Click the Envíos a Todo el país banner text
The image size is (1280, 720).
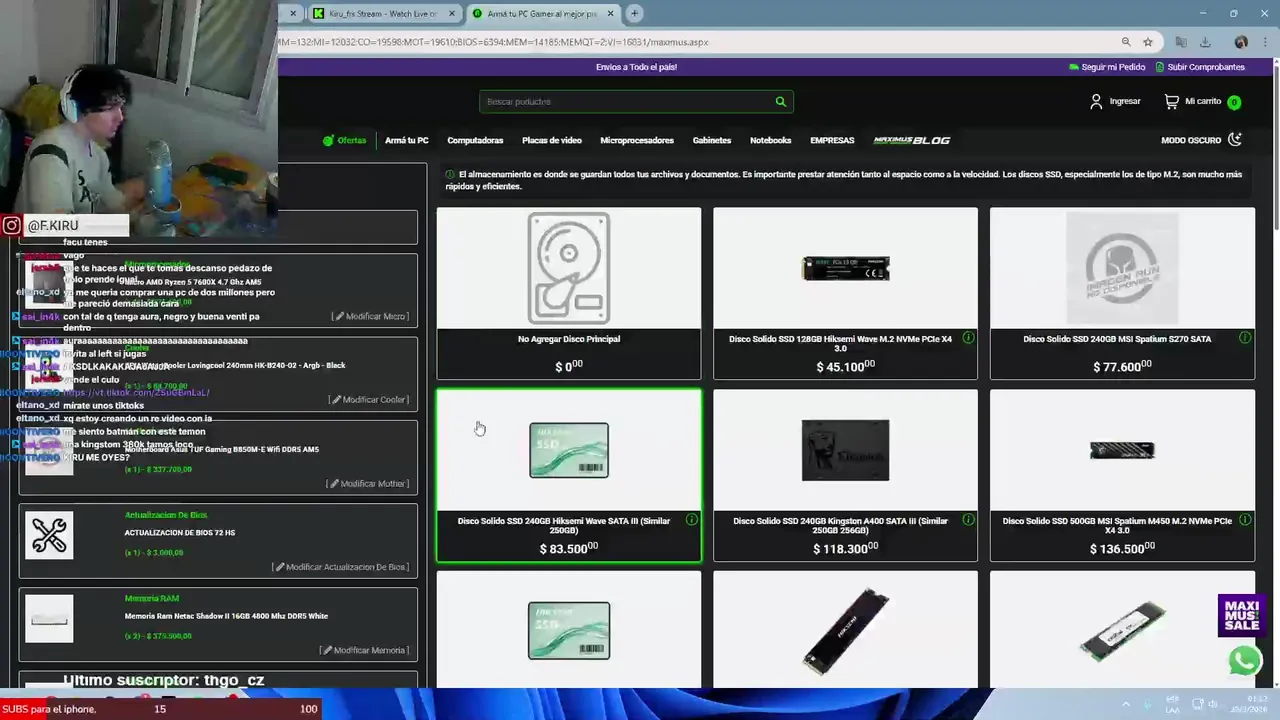636,67
